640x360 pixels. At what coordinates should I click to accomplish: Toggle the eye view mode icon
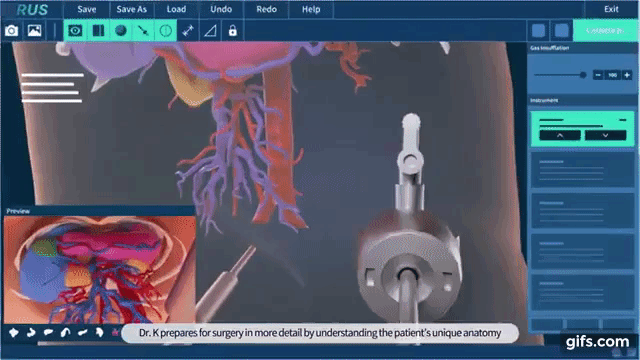point(75,31)
